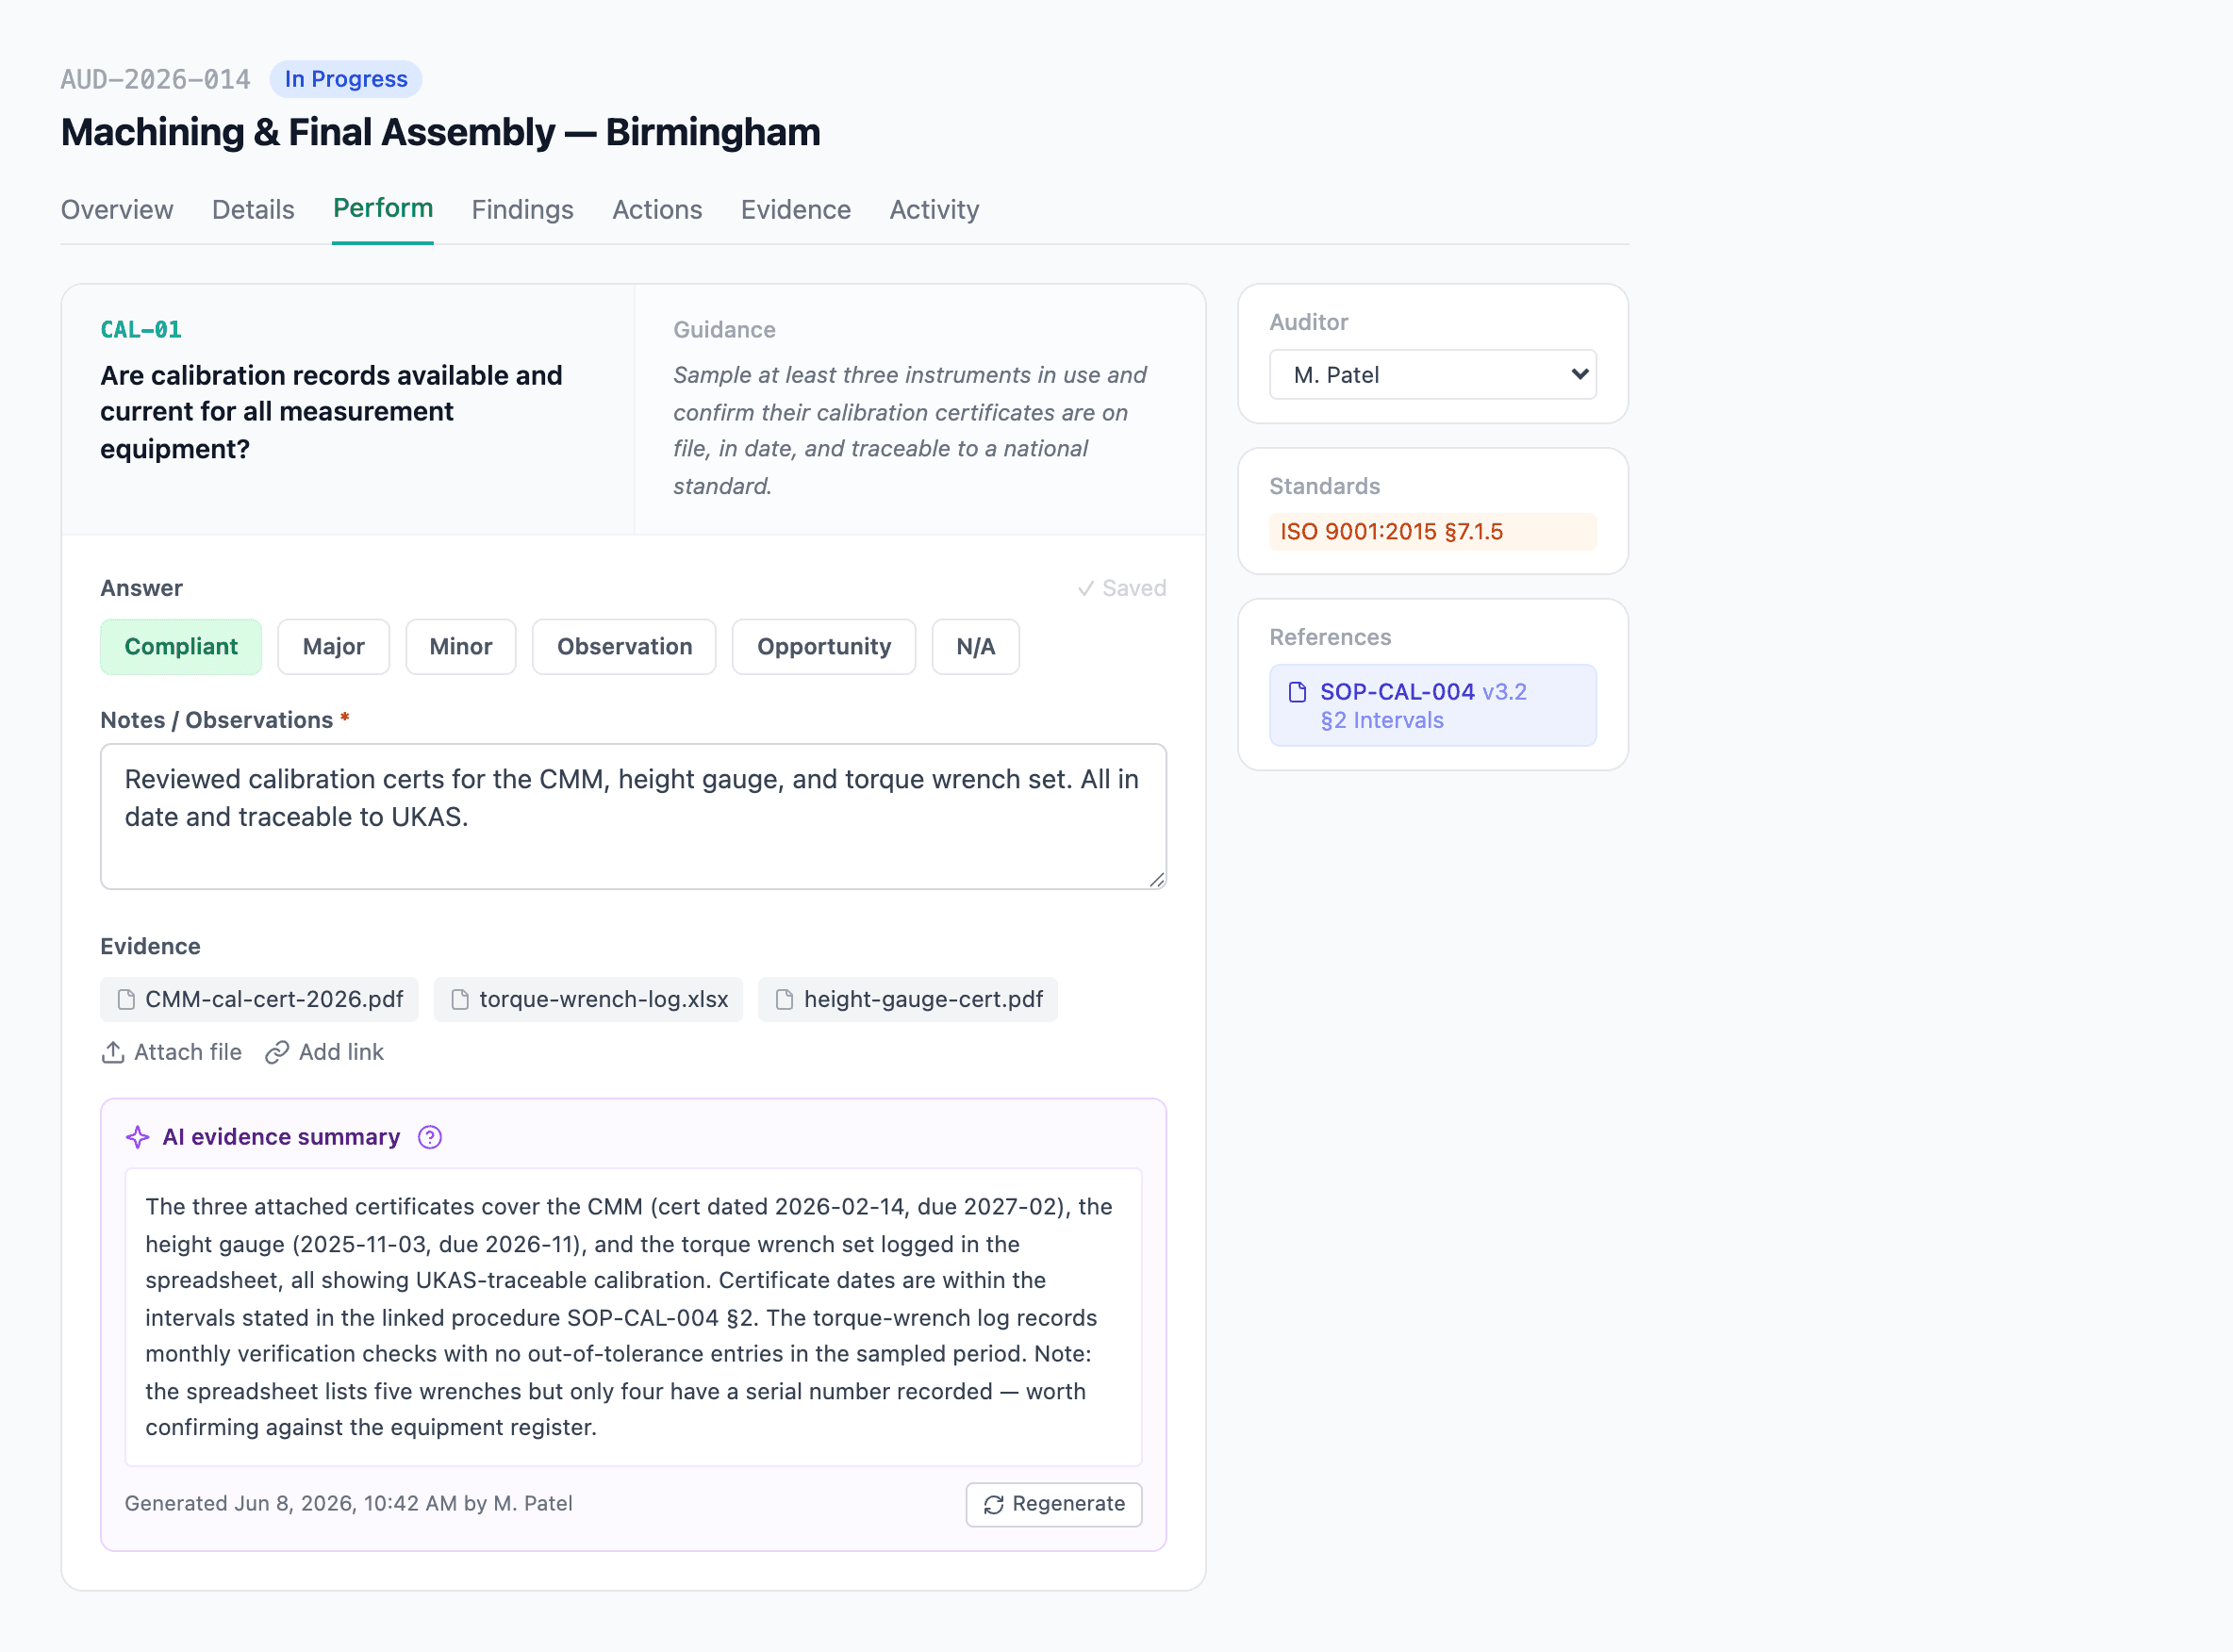Open the Evidence tab

click(795, 209)
